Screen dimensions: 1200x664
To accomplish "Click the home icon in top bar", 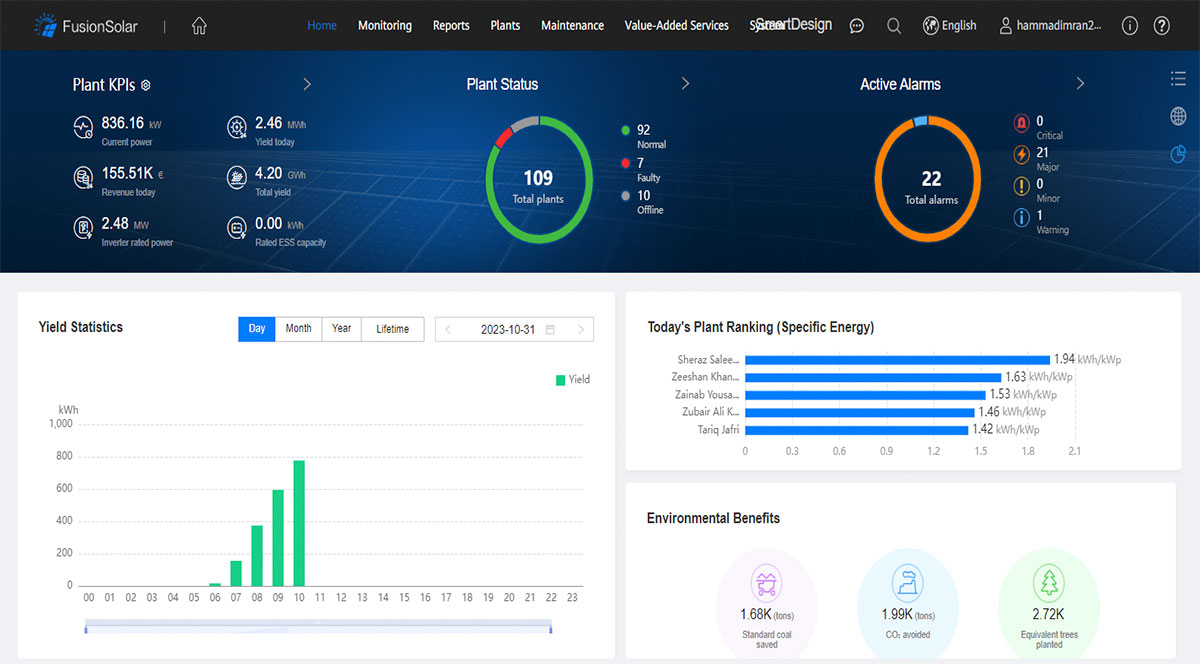I will click(199, 26).
